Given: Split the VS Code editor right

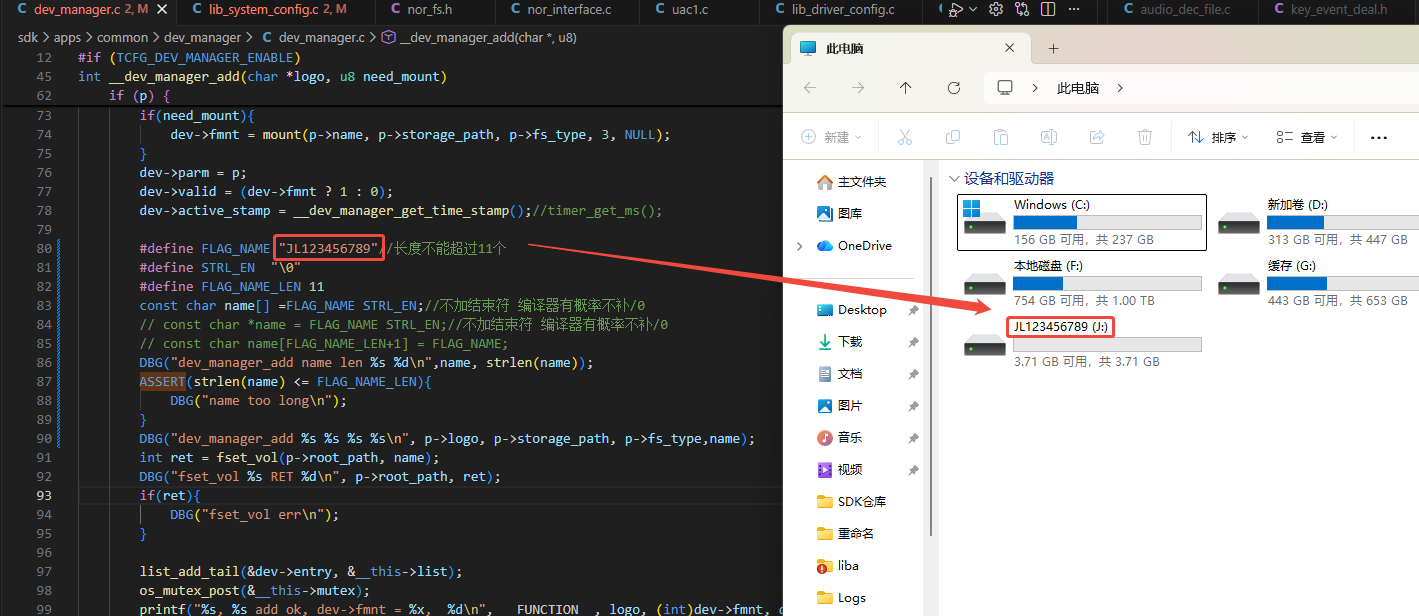Looking at the screenshot, I should point(1048,10).
